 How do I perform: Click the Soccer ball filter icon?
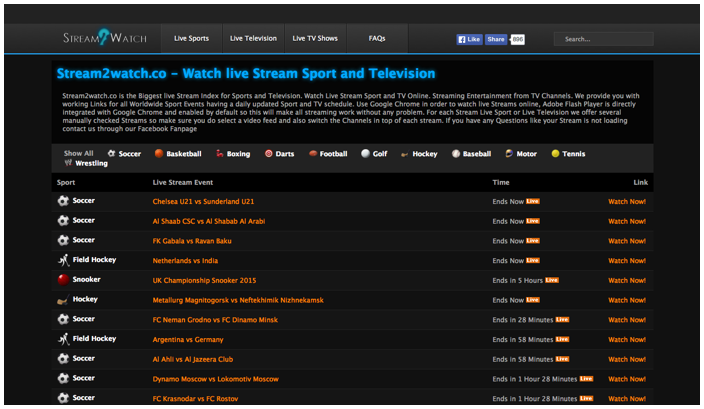click(111, 153)
